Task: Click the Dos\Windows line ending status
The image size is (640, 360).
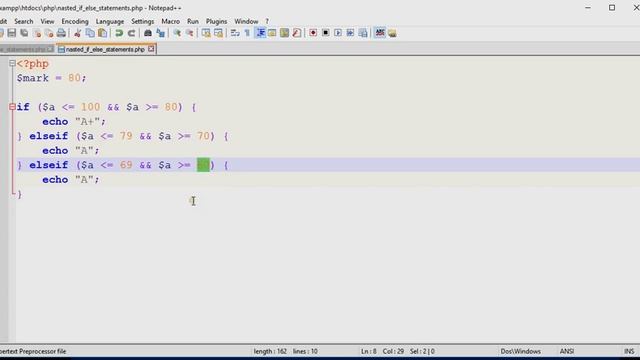Action: pos(520,351)
